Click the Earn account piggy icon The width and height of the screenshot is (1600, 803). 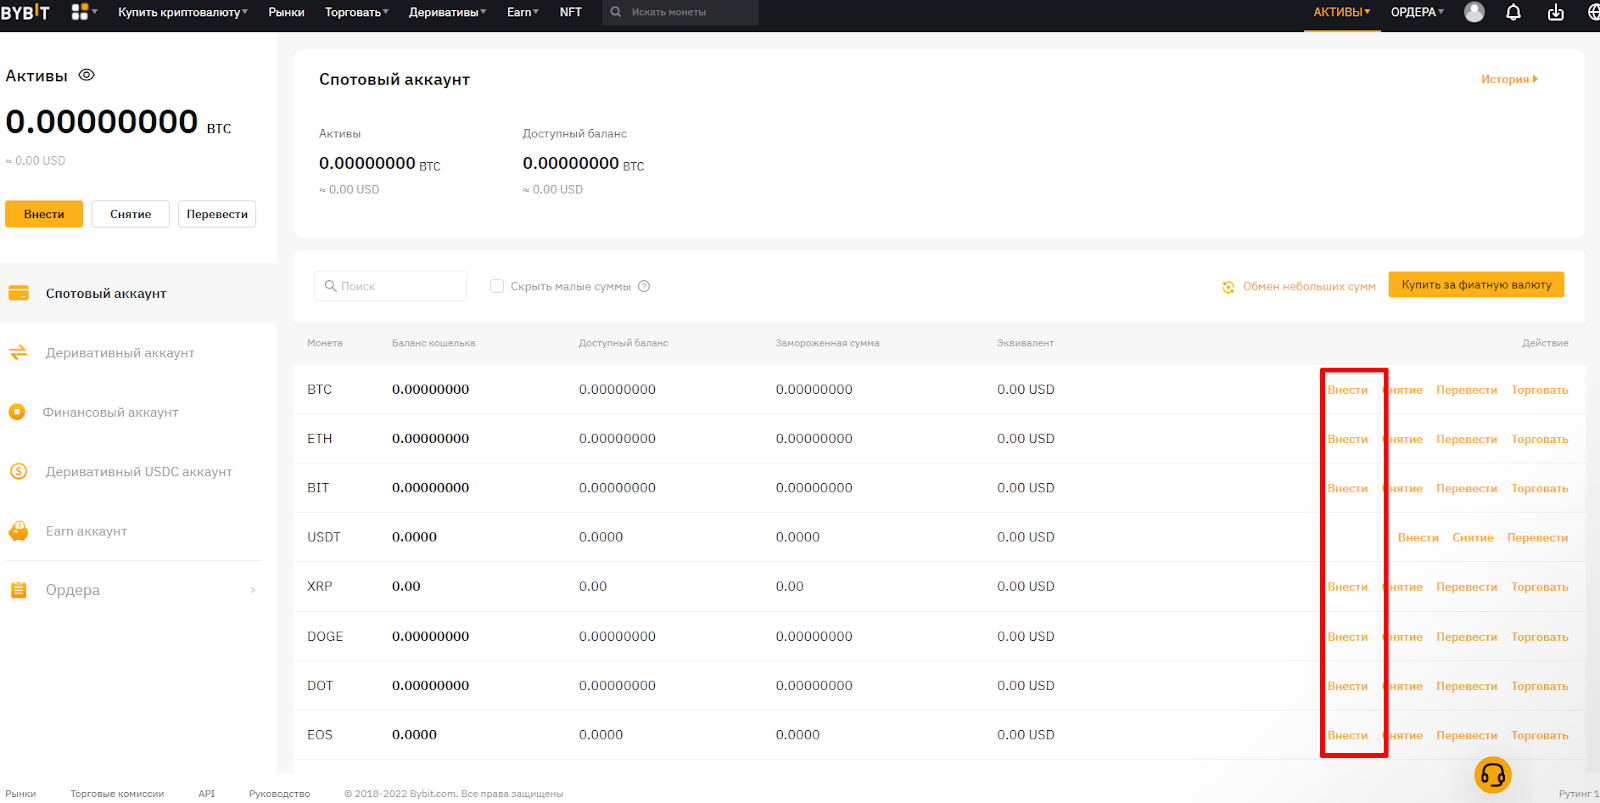tap(18, 531)
